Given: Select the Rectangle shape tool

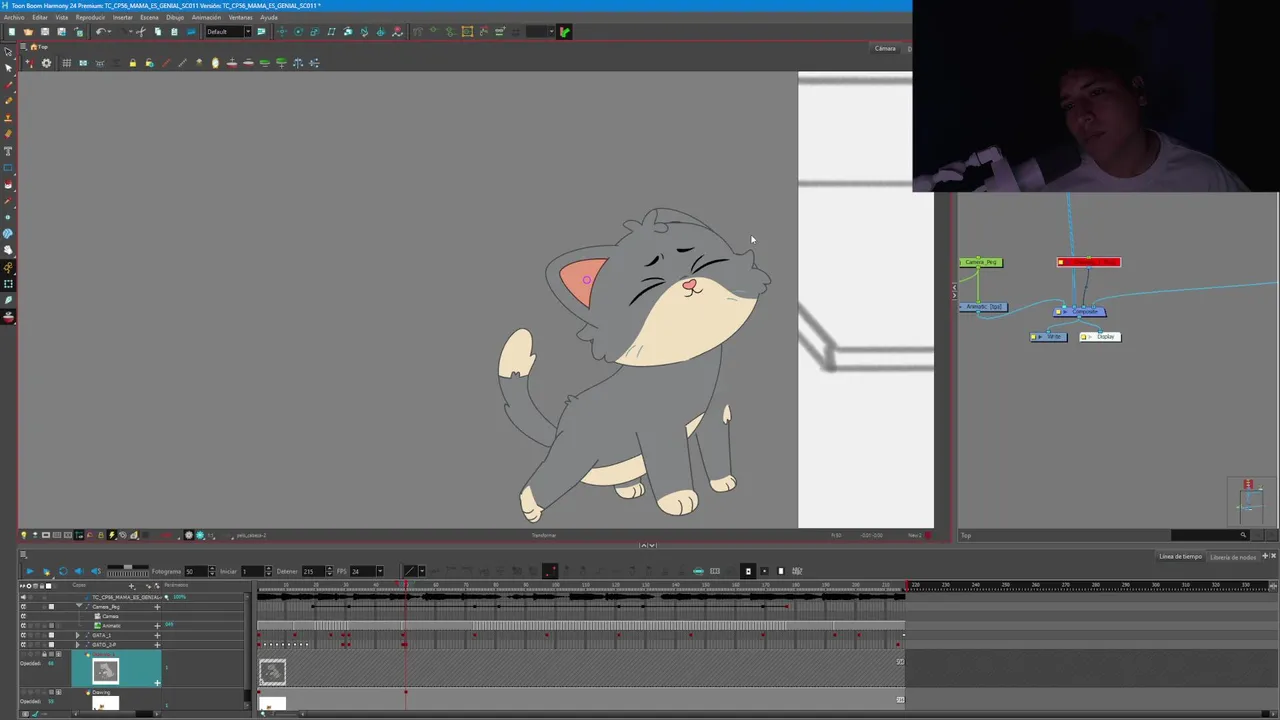Looking at the screenshot, I should click(8, 167).
